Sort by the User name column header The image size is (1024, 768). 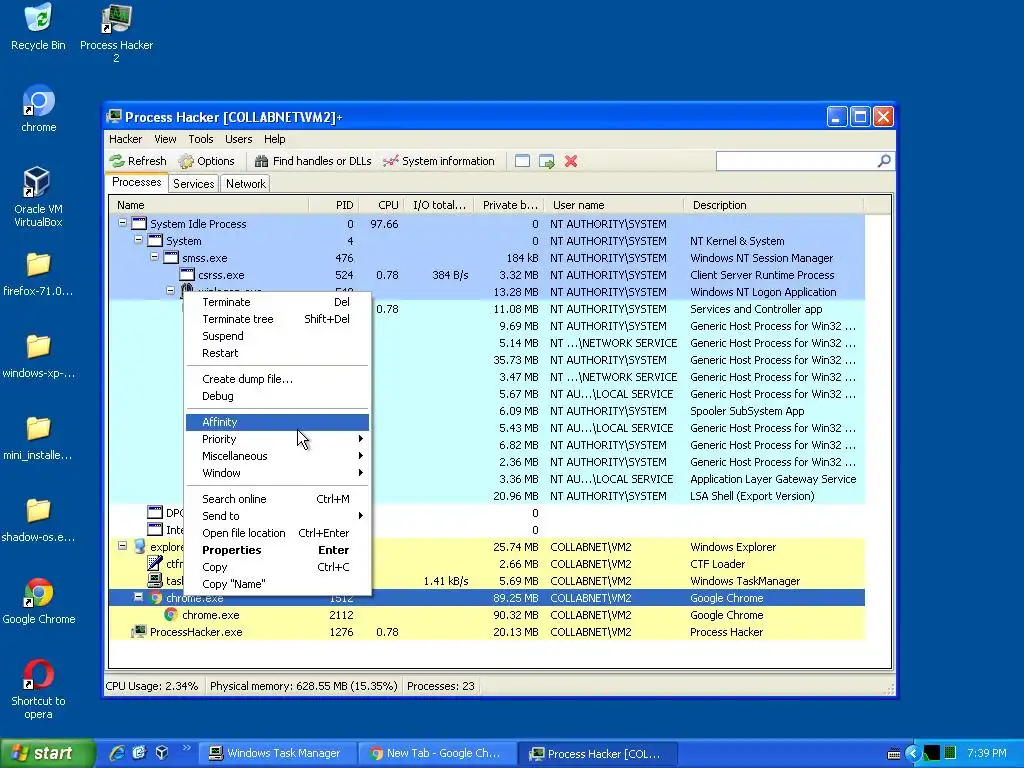(x=614, y=205)
